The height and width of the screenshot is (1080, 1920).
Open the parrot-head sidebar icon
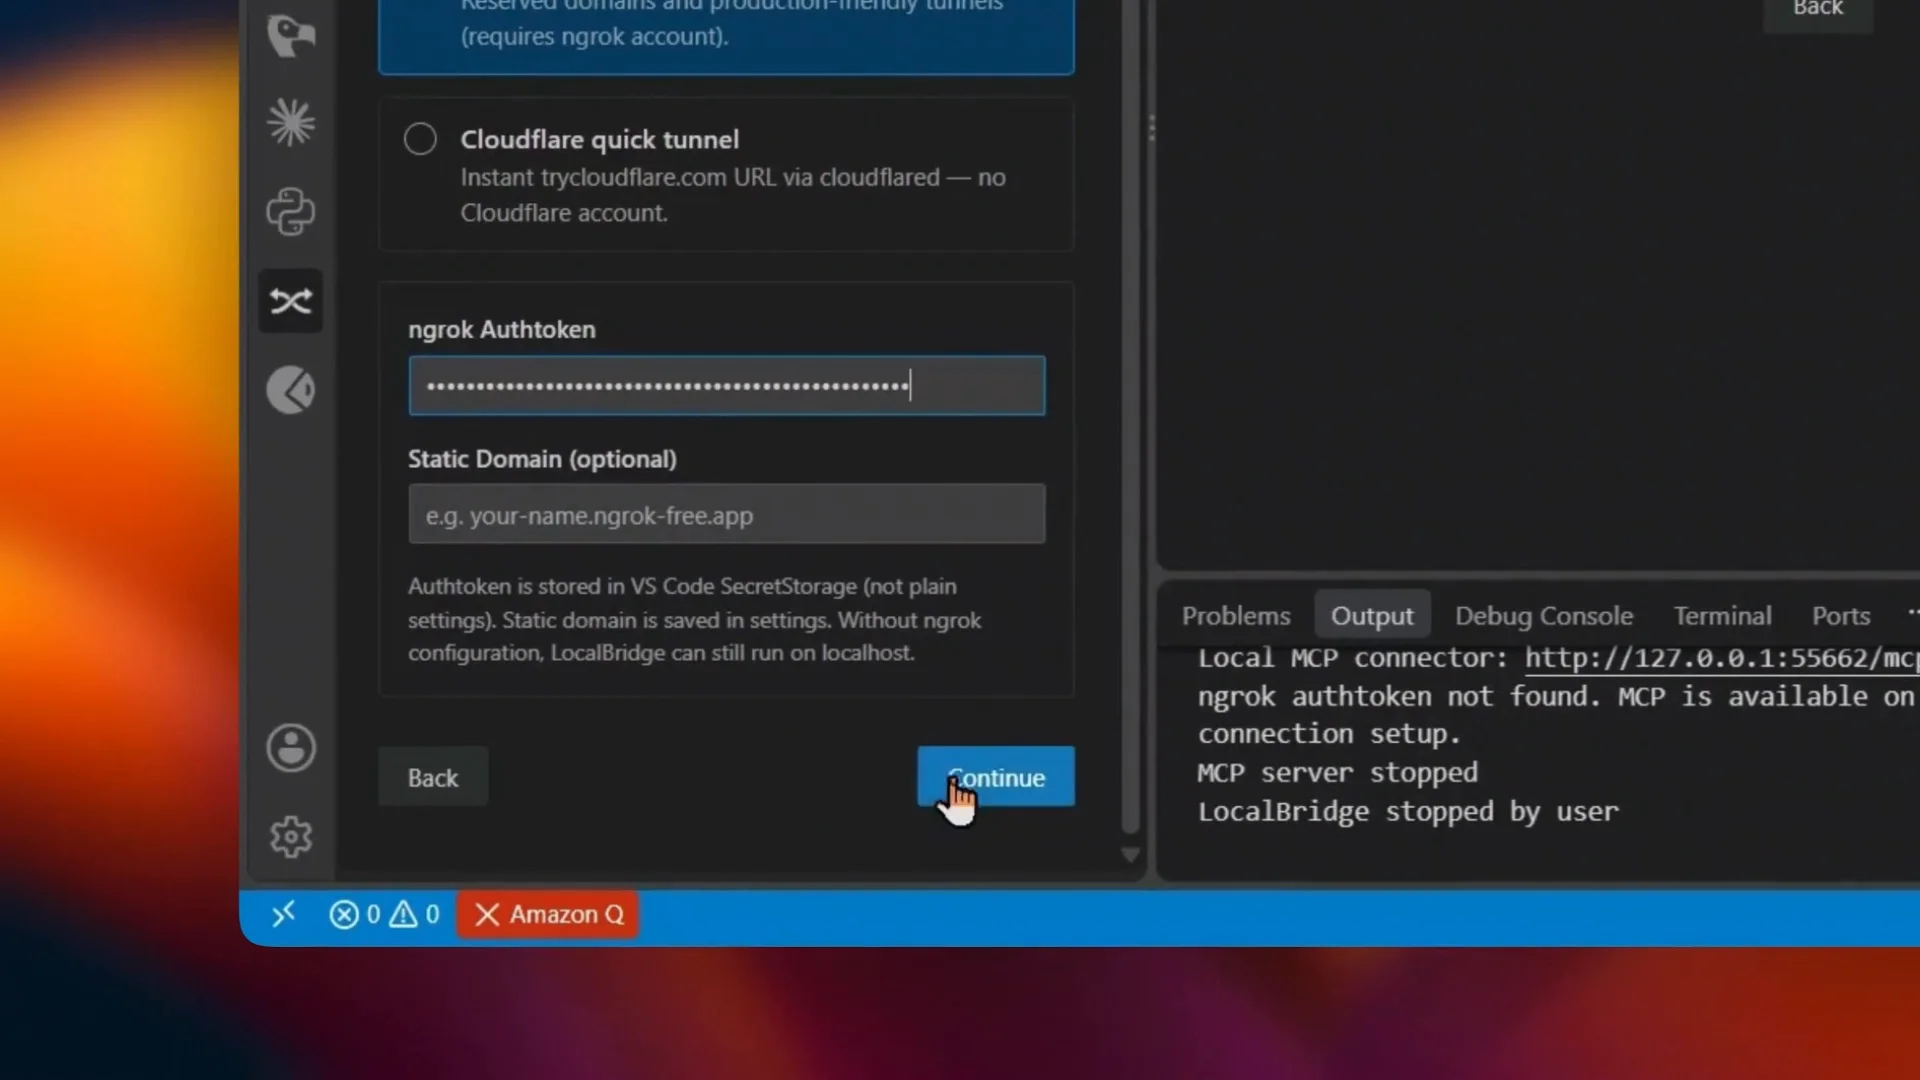tap(291, 35)
